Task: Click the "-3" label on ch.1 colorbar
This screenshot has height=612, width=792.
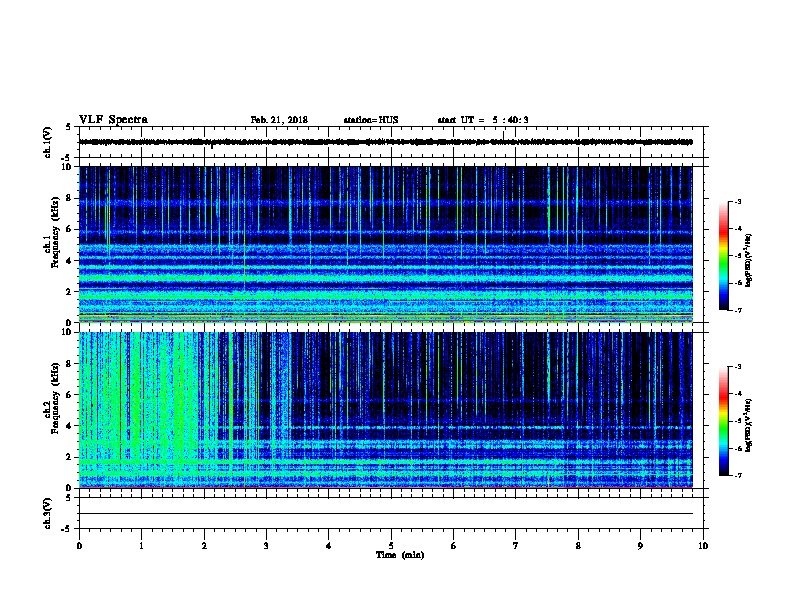Action: tap(737, 202)
